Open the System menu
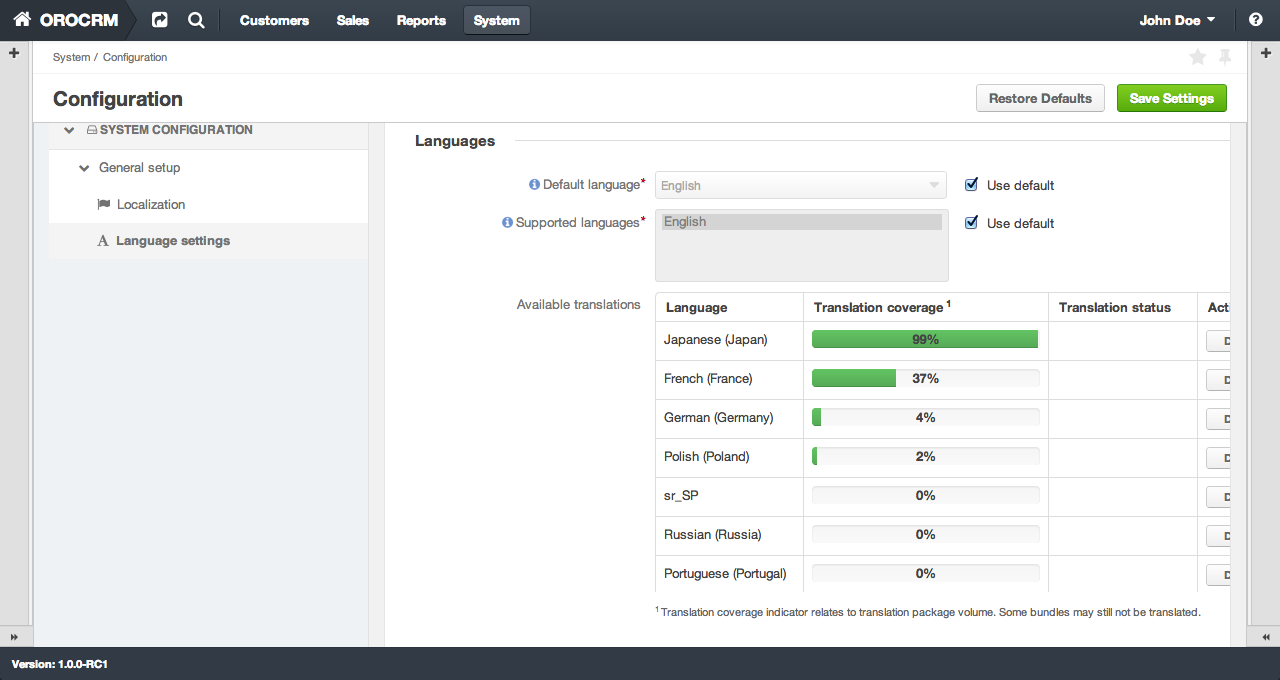Image resolution: width=1280 pixels, height=680 pixels. click(497, 20)
